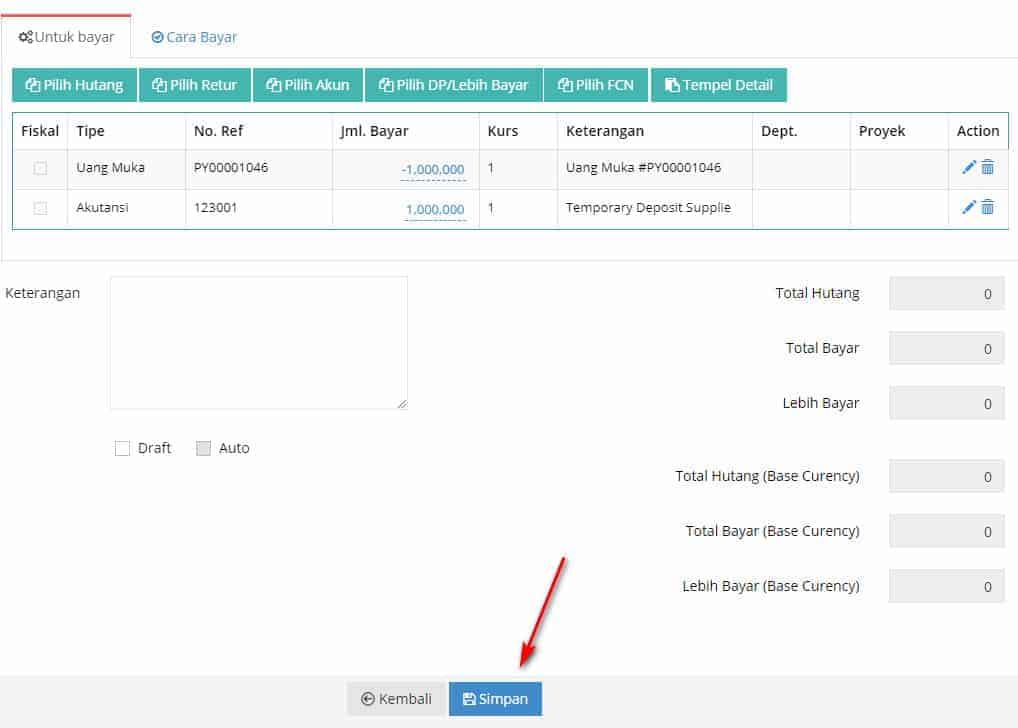Select Pilih FCN
This screenshot has height=728, width=1018.
pos(596,85)
